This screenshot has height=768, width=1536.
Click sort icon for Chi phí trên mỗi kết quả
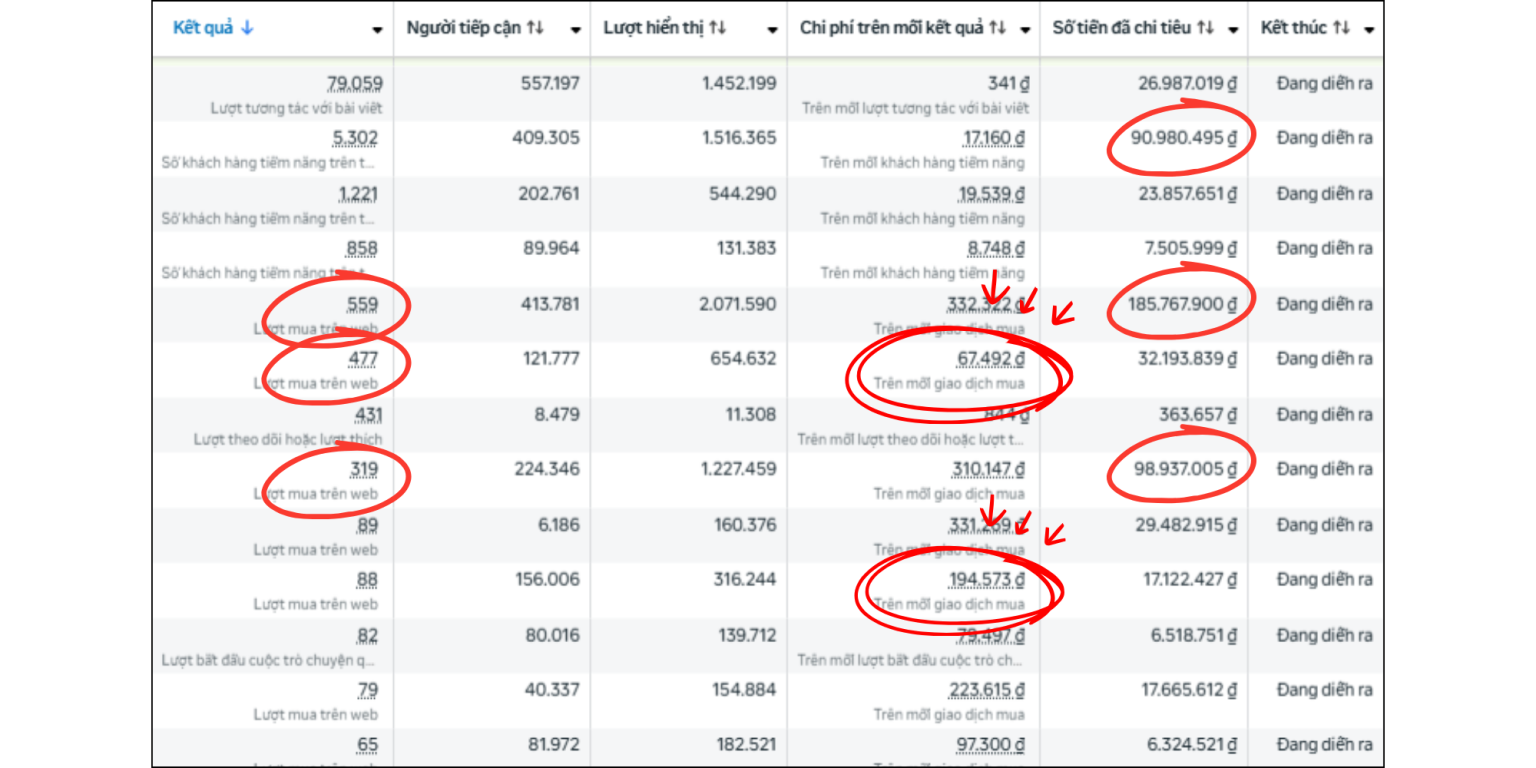(997, 29)
